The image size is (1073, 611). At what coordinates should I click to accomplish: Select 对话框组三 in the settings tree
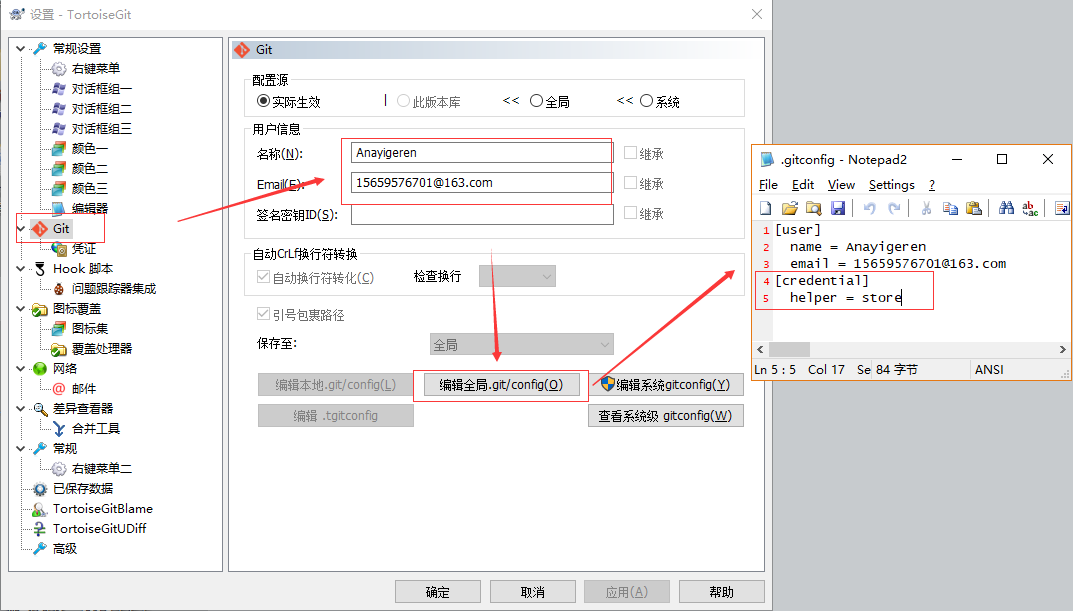point(101,128)
